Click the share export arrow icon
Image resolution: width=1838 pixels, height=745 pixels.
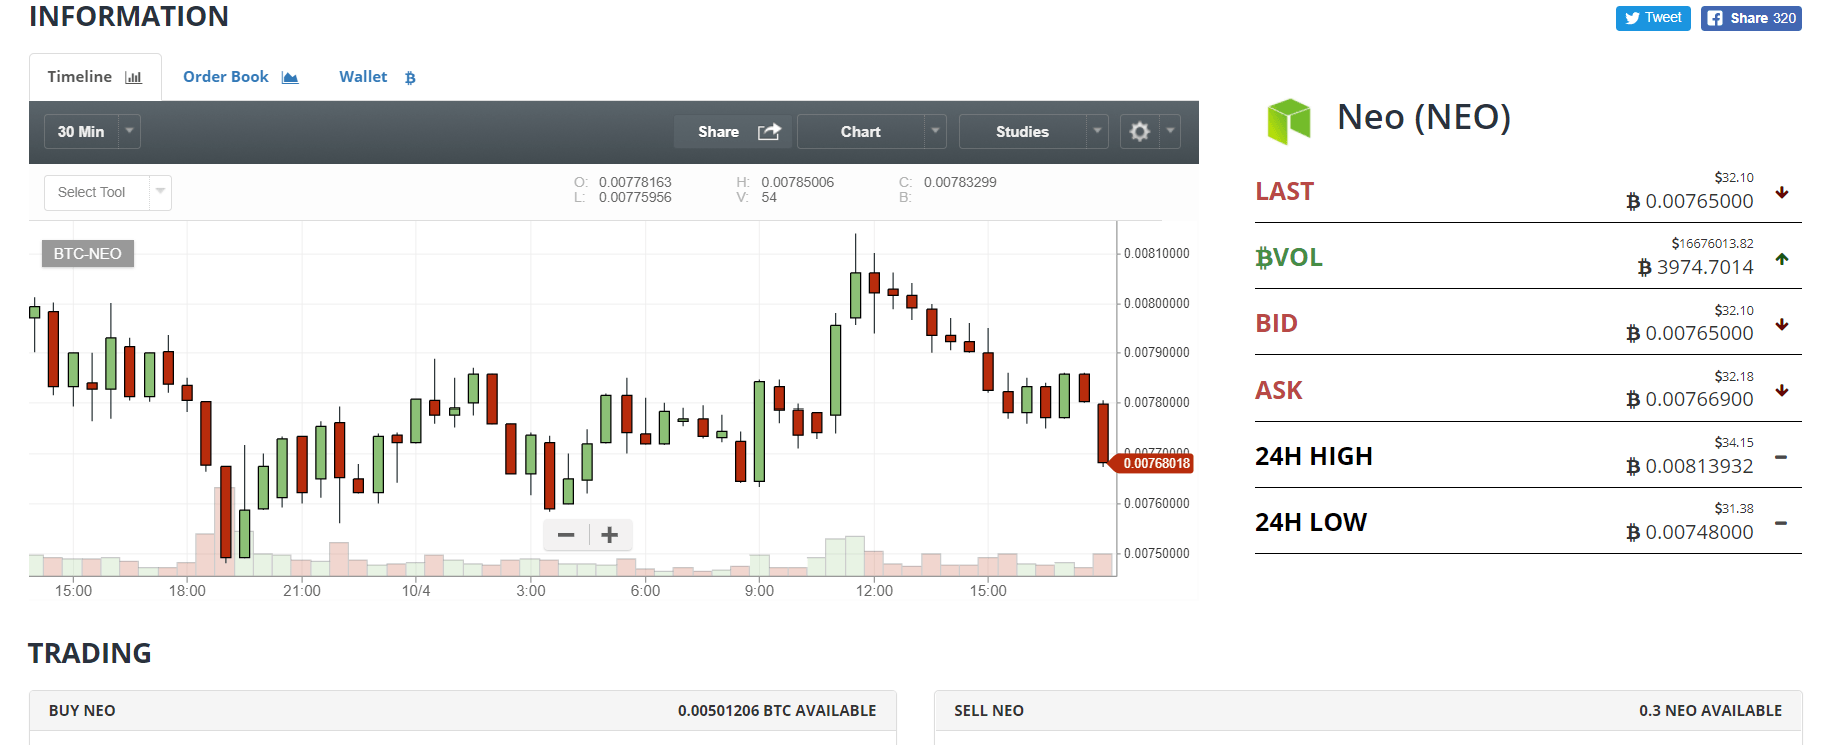769,131
